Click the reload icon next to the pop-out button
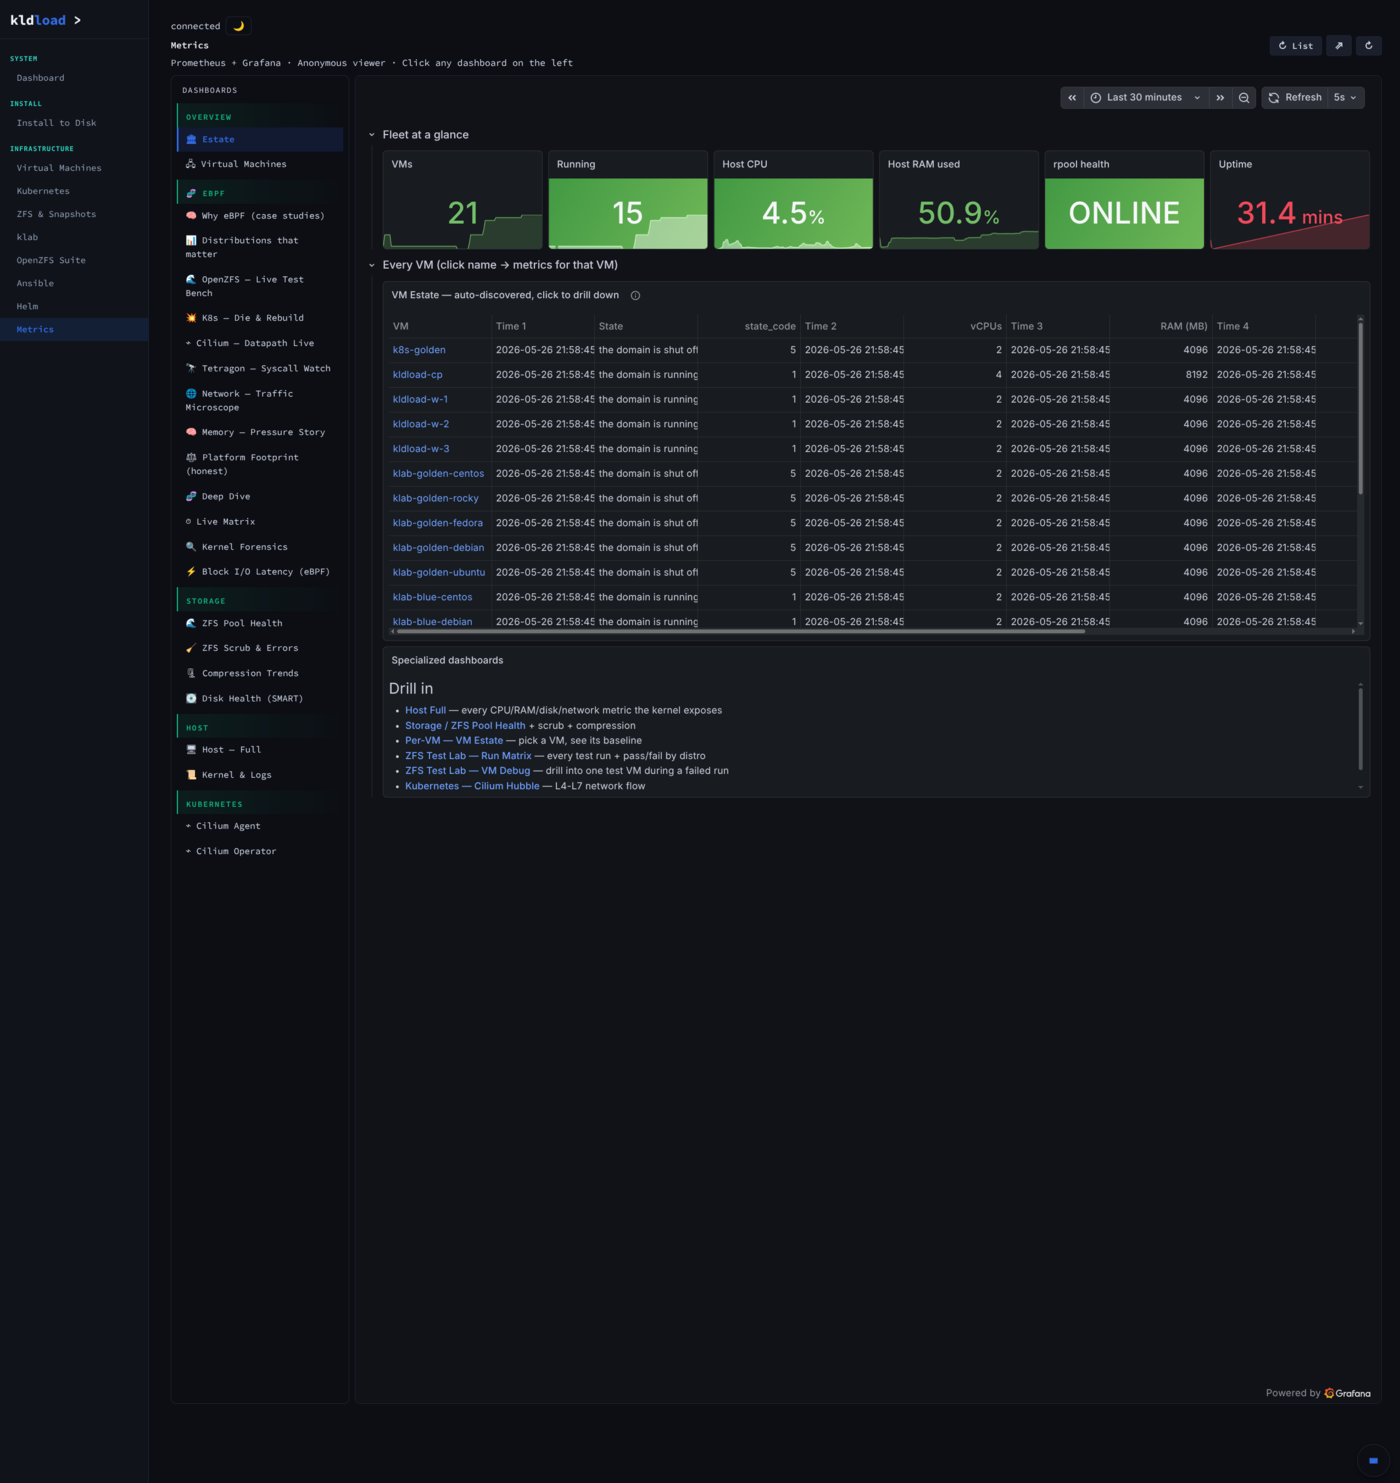The image size is (1400, 1483). (x=1369, y=45)
